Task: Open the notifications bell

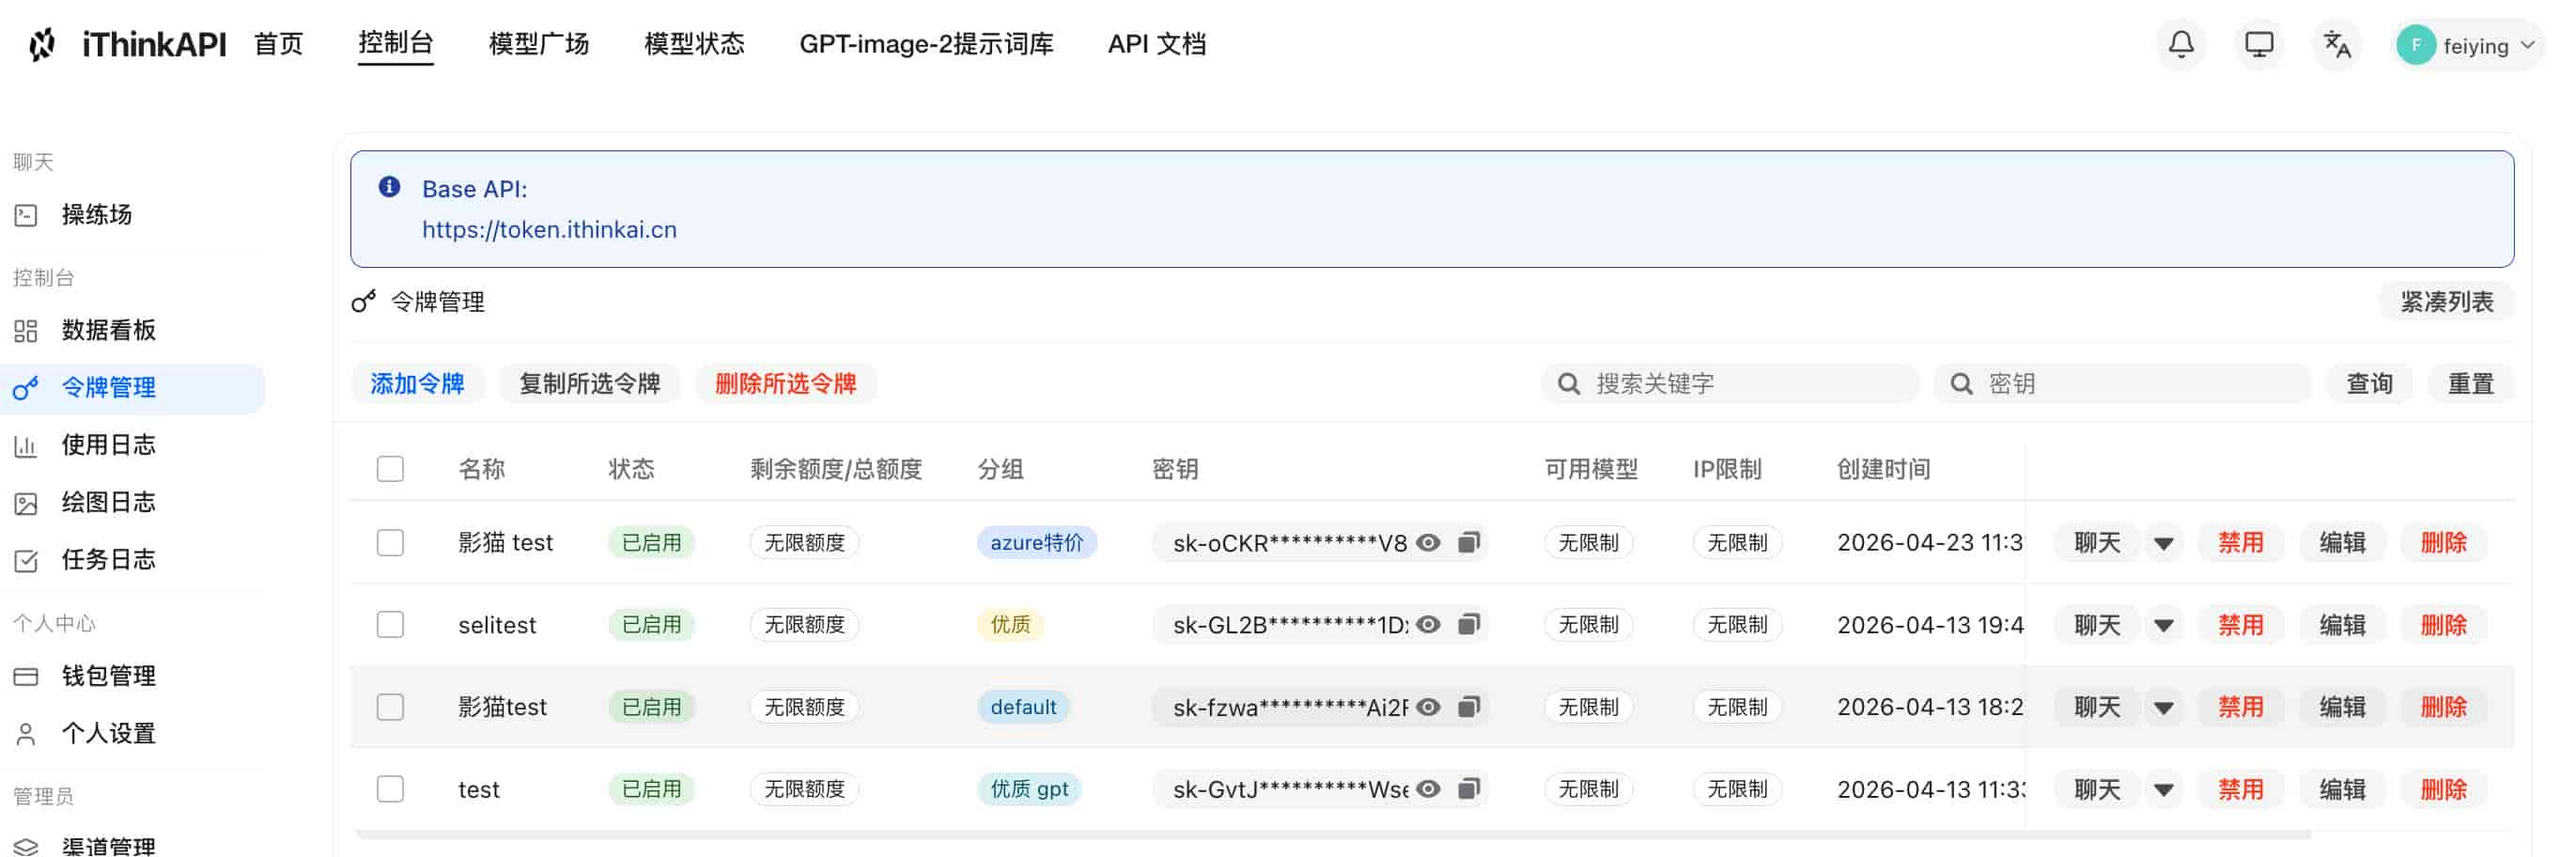Action: [x=2181, y=44]
